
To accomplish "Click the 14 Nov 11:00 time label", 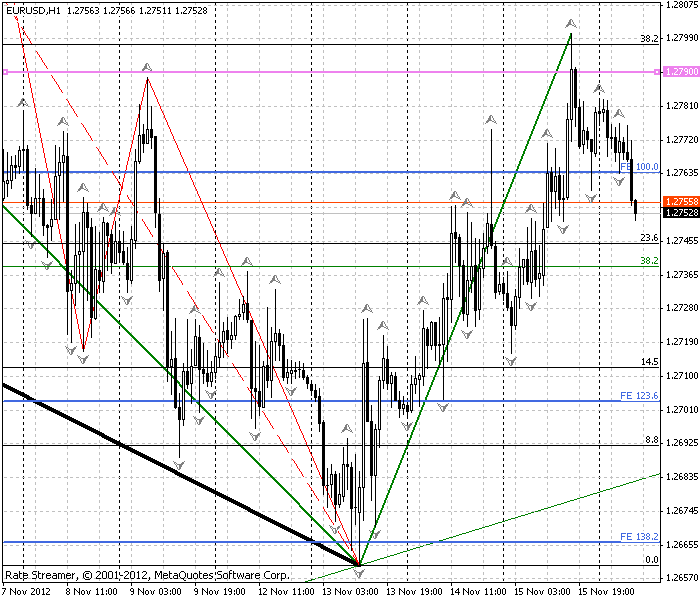I will [478, 592].
